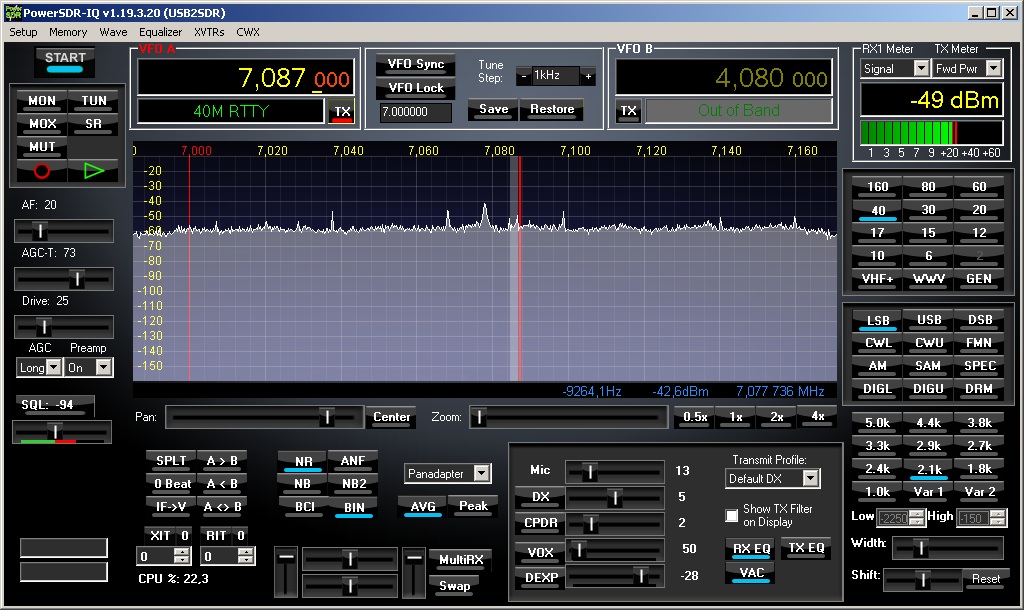Click the 7.000000 frequency input field

(415, 112)
